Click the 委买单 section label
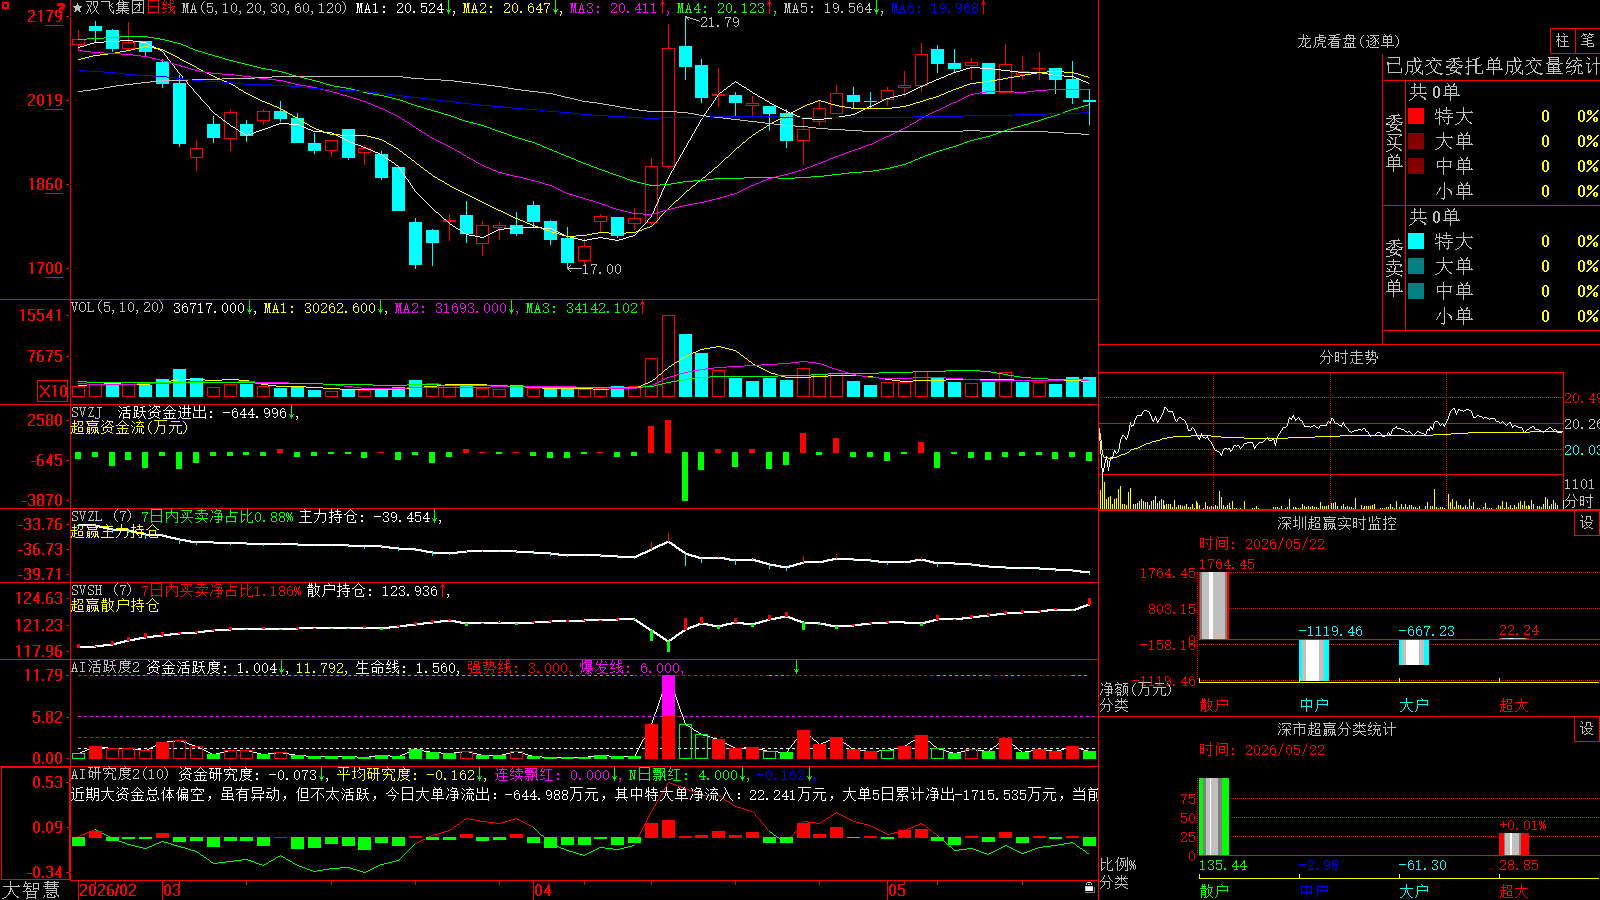The image size is (1600, 900). [1394, 142]
